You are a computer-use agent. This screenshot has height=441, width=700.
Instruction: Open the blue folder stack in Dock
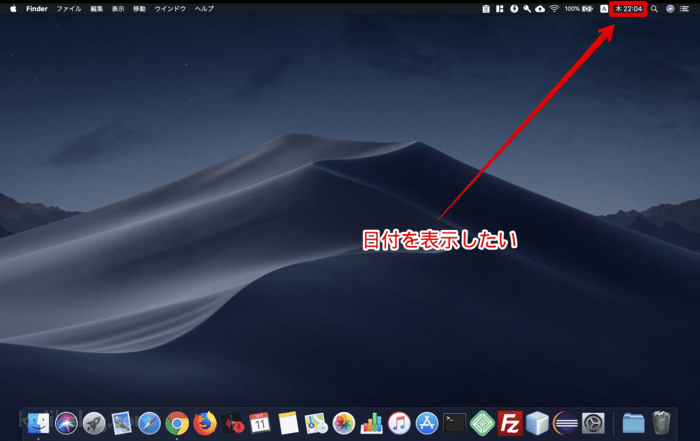click(633, 423)
